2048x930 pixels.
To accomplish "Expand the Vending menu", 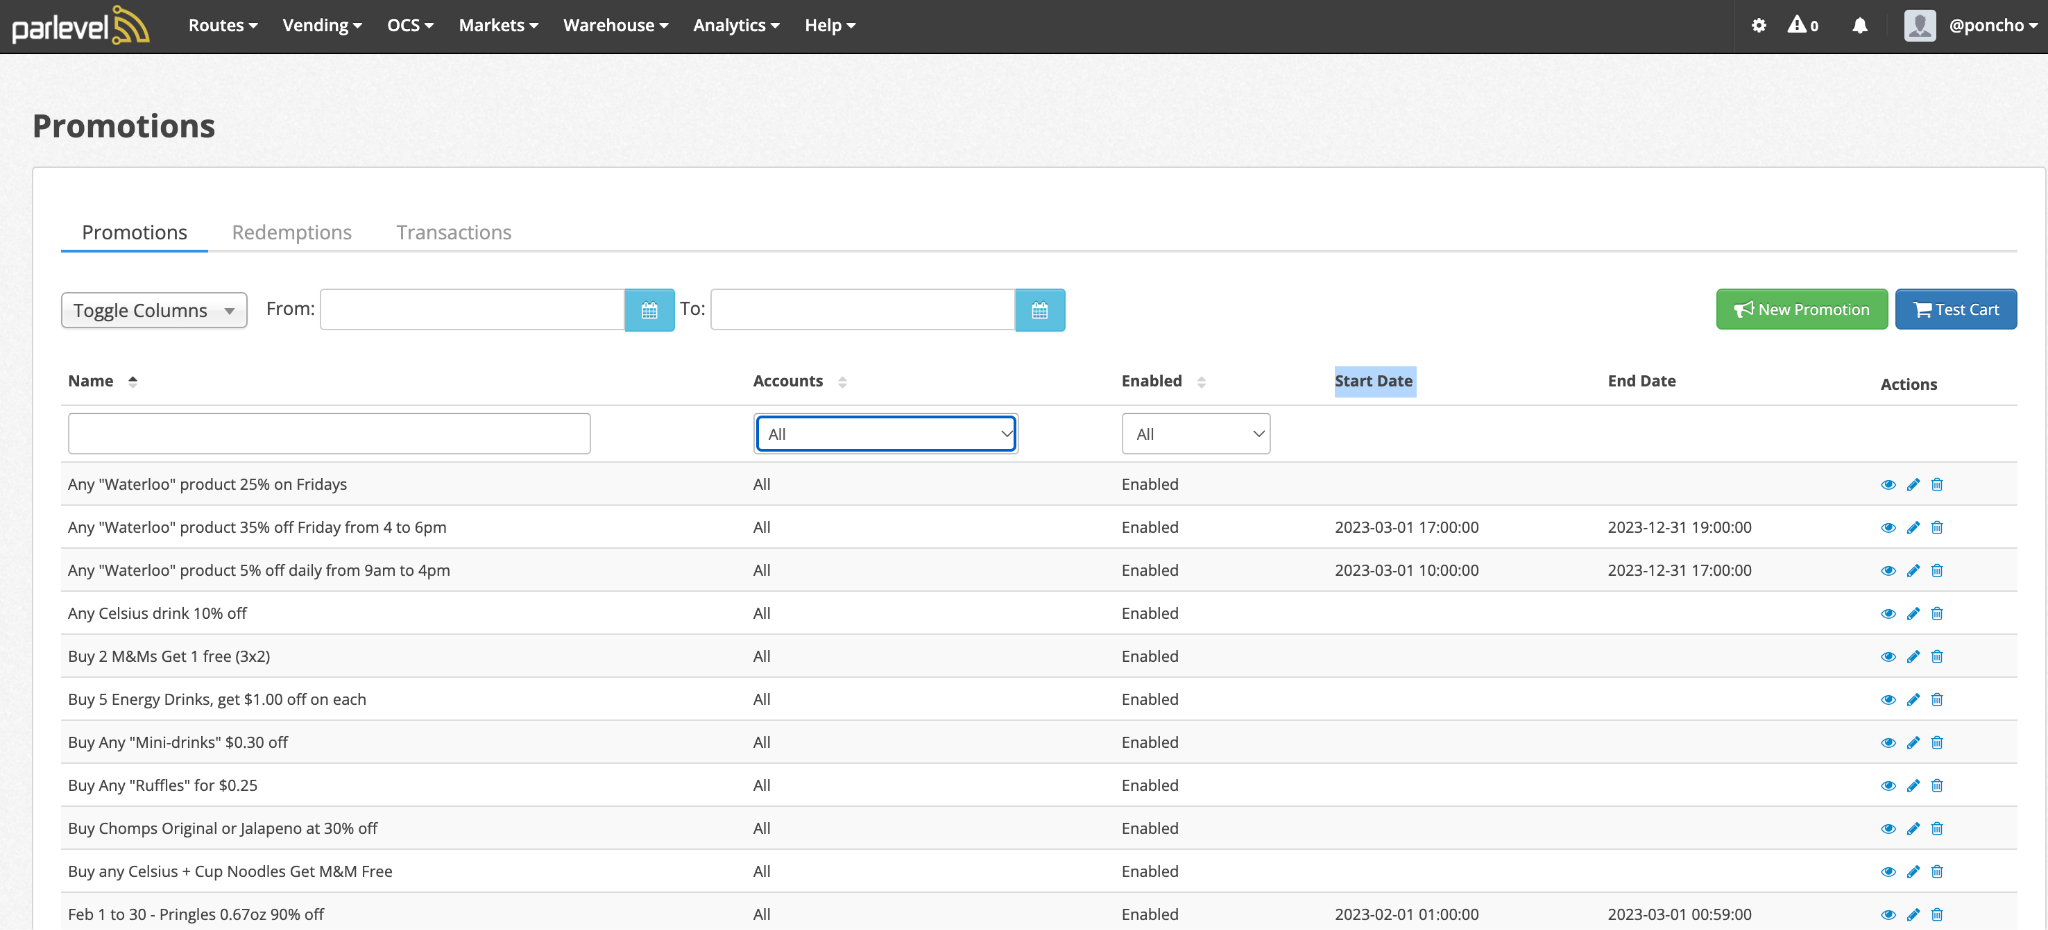I will point(322,25).
